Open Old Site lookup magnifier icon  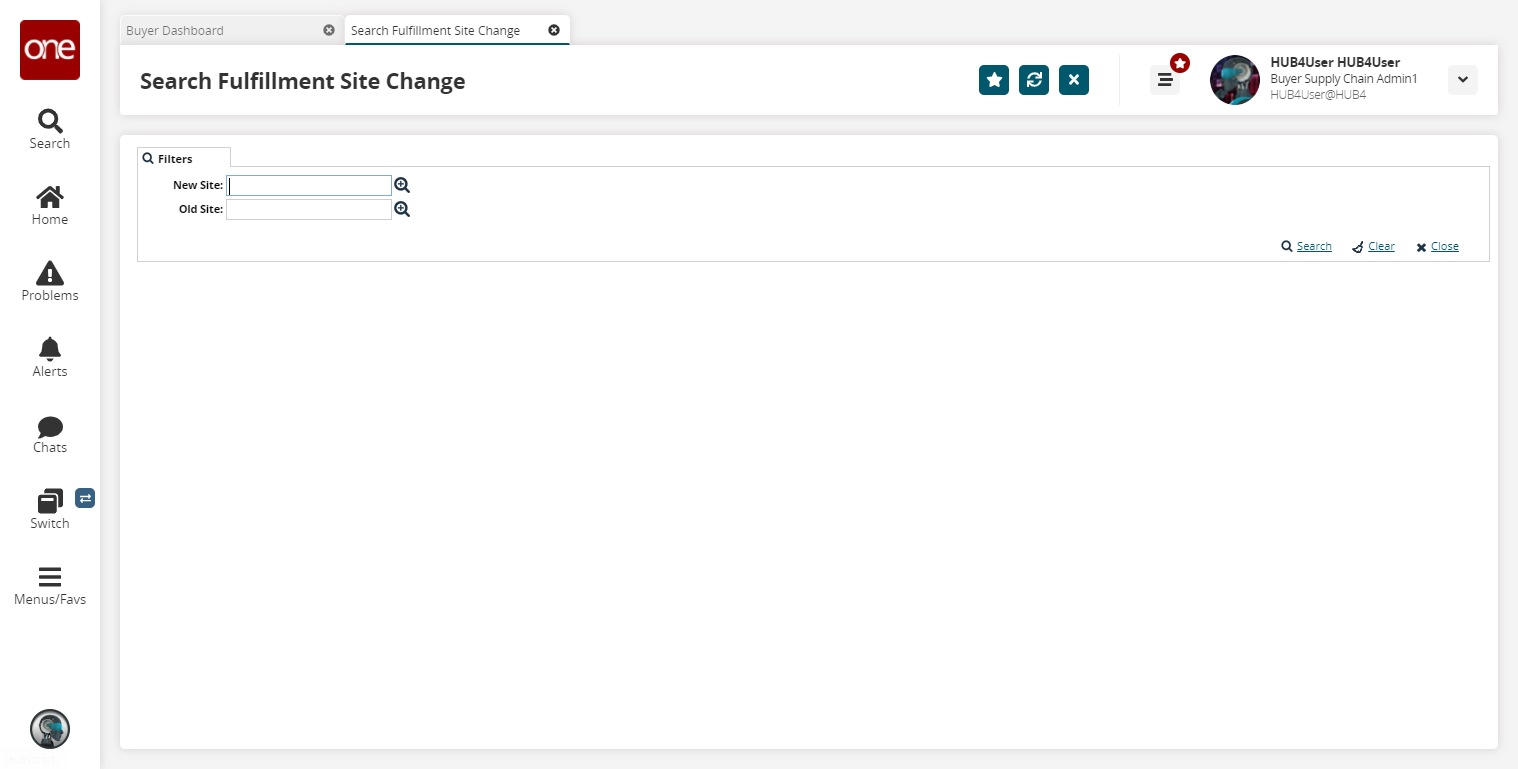(x=402, y=209)
